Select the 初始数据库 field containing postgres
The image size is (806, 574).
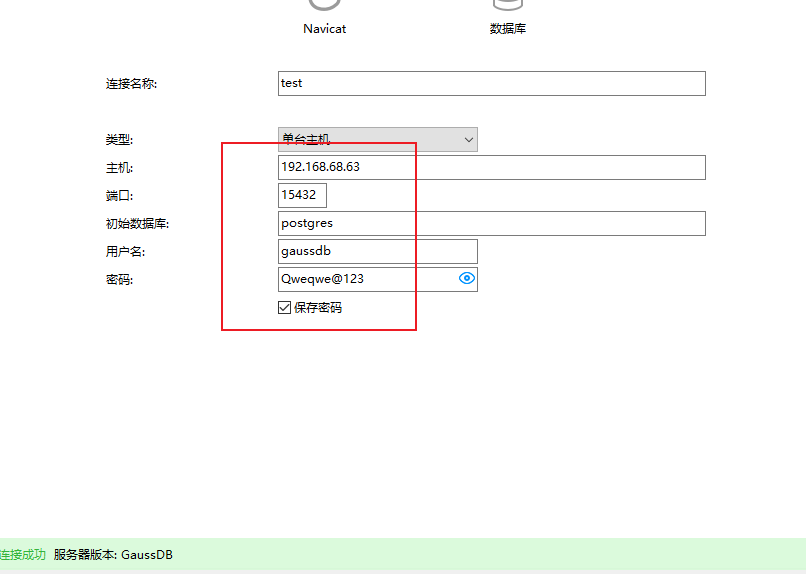click(491, 223)
